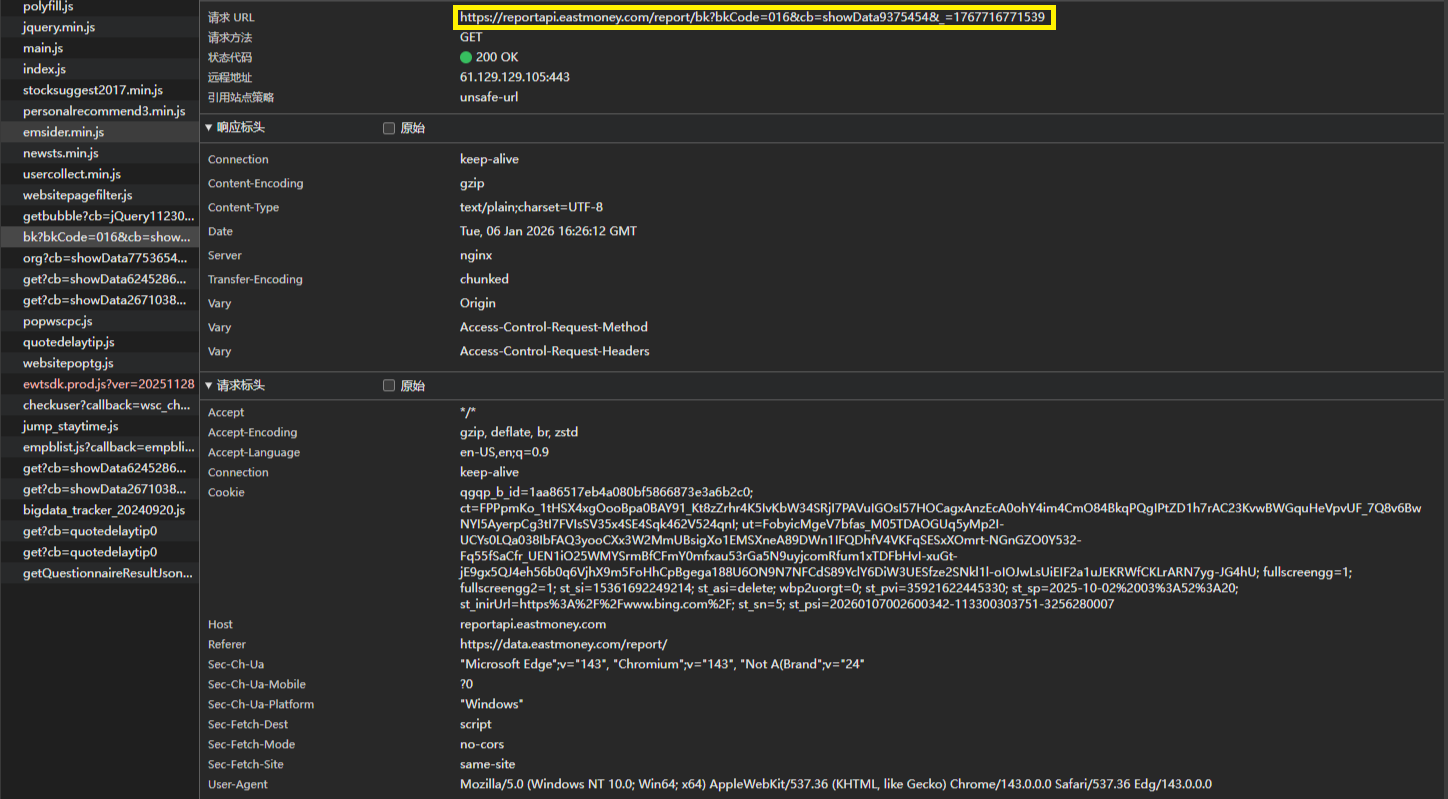This screenshot has width=1448, height=799.
Task: Select polyfill.js in the request list
Action: click(56, 6)
